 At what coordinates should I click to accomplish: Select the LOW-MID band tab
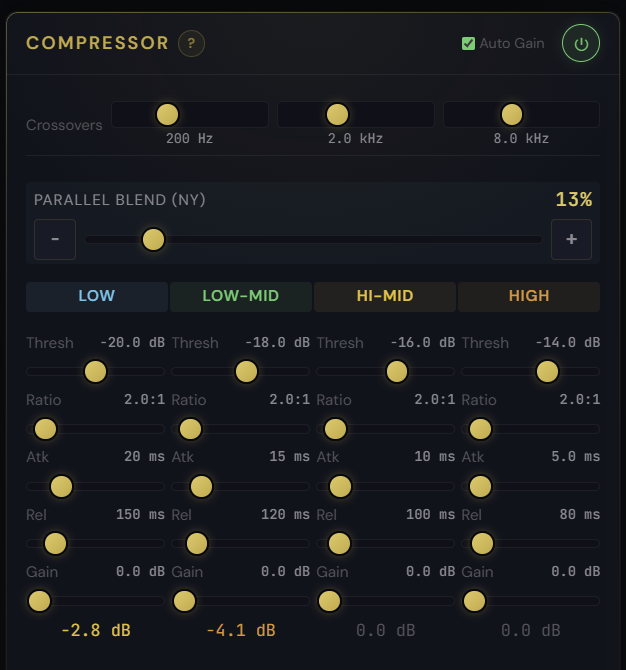click(x=241, y=297)
